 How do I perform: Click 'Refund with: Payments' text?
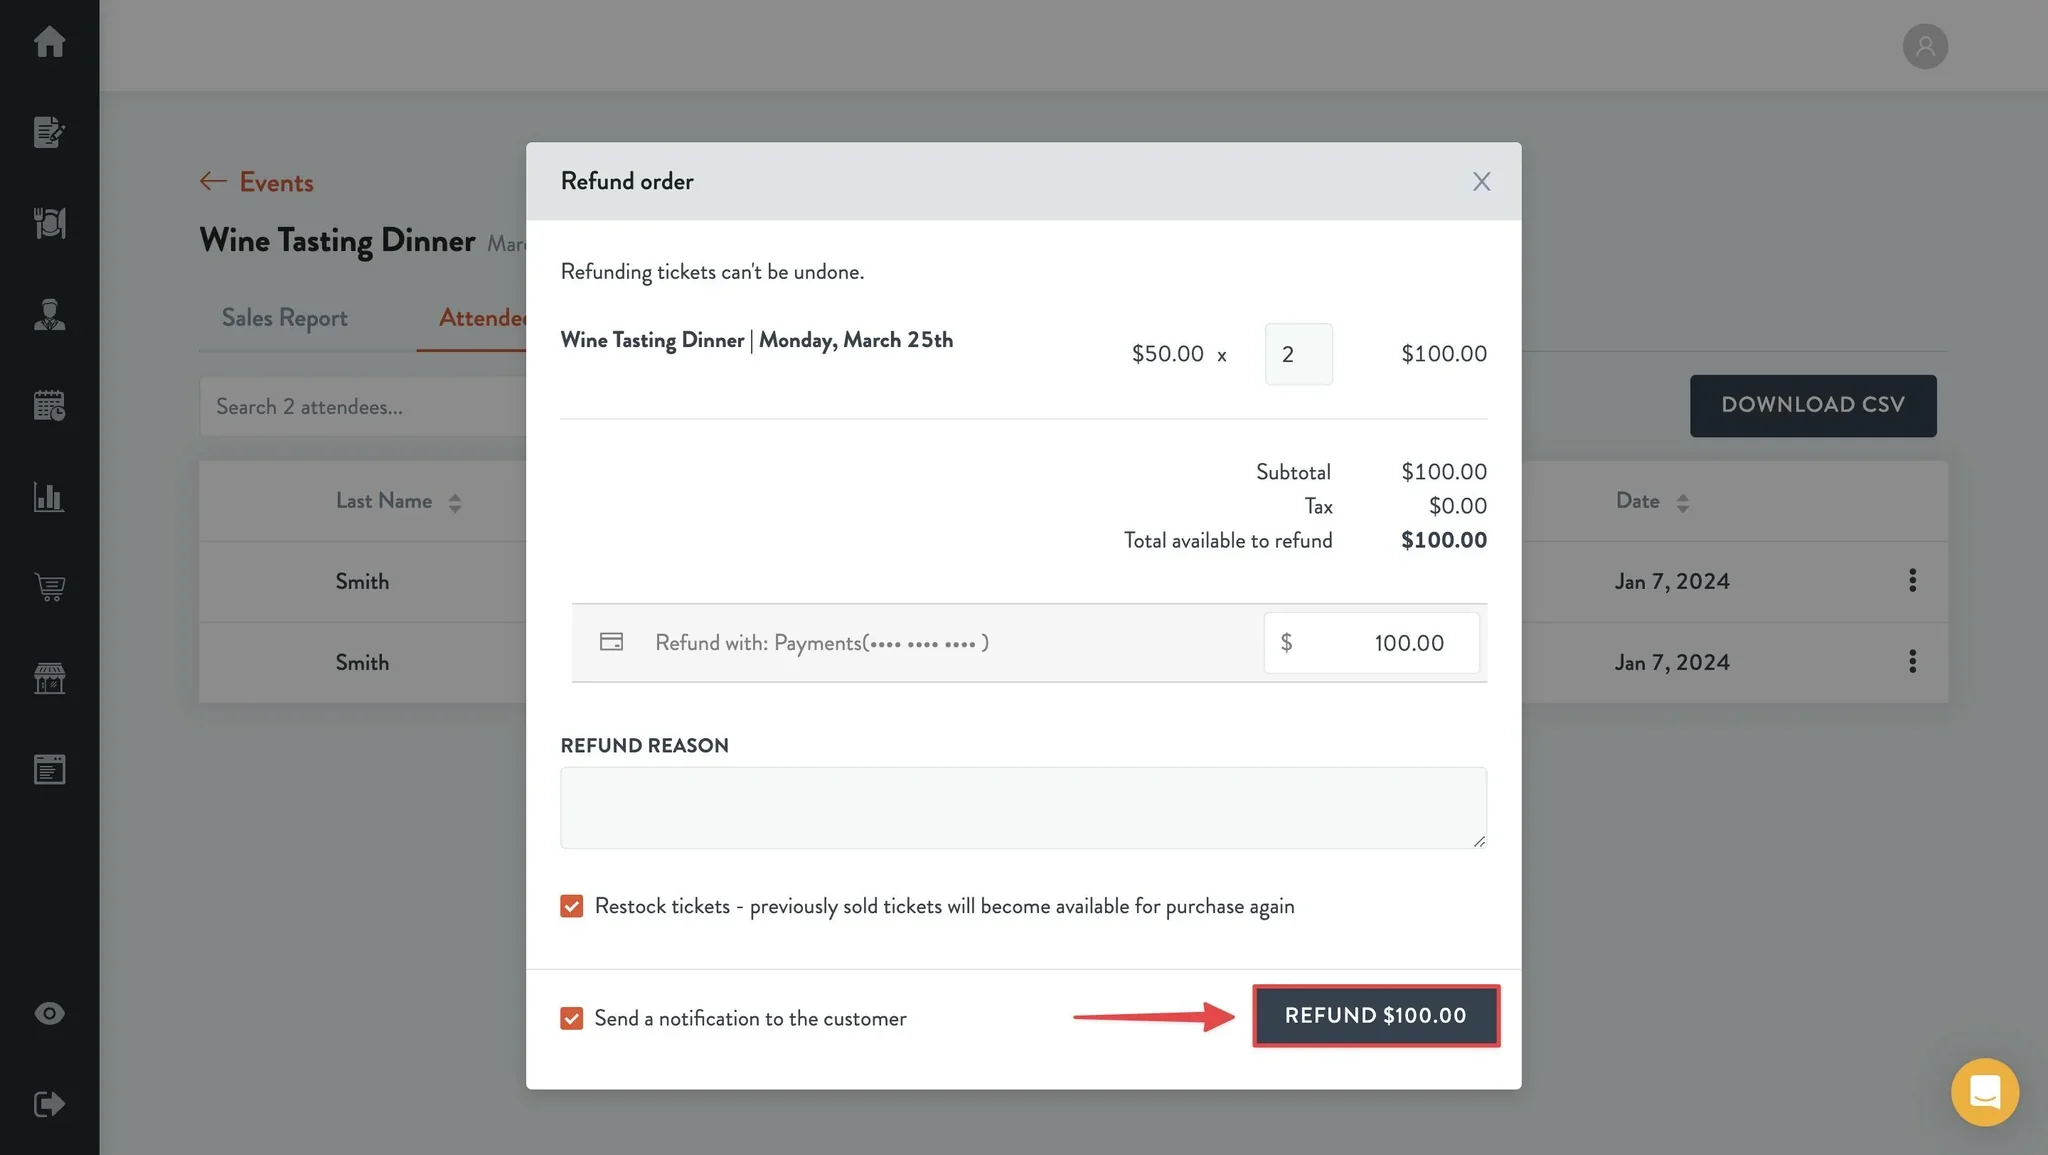click(x=821, y=642)
